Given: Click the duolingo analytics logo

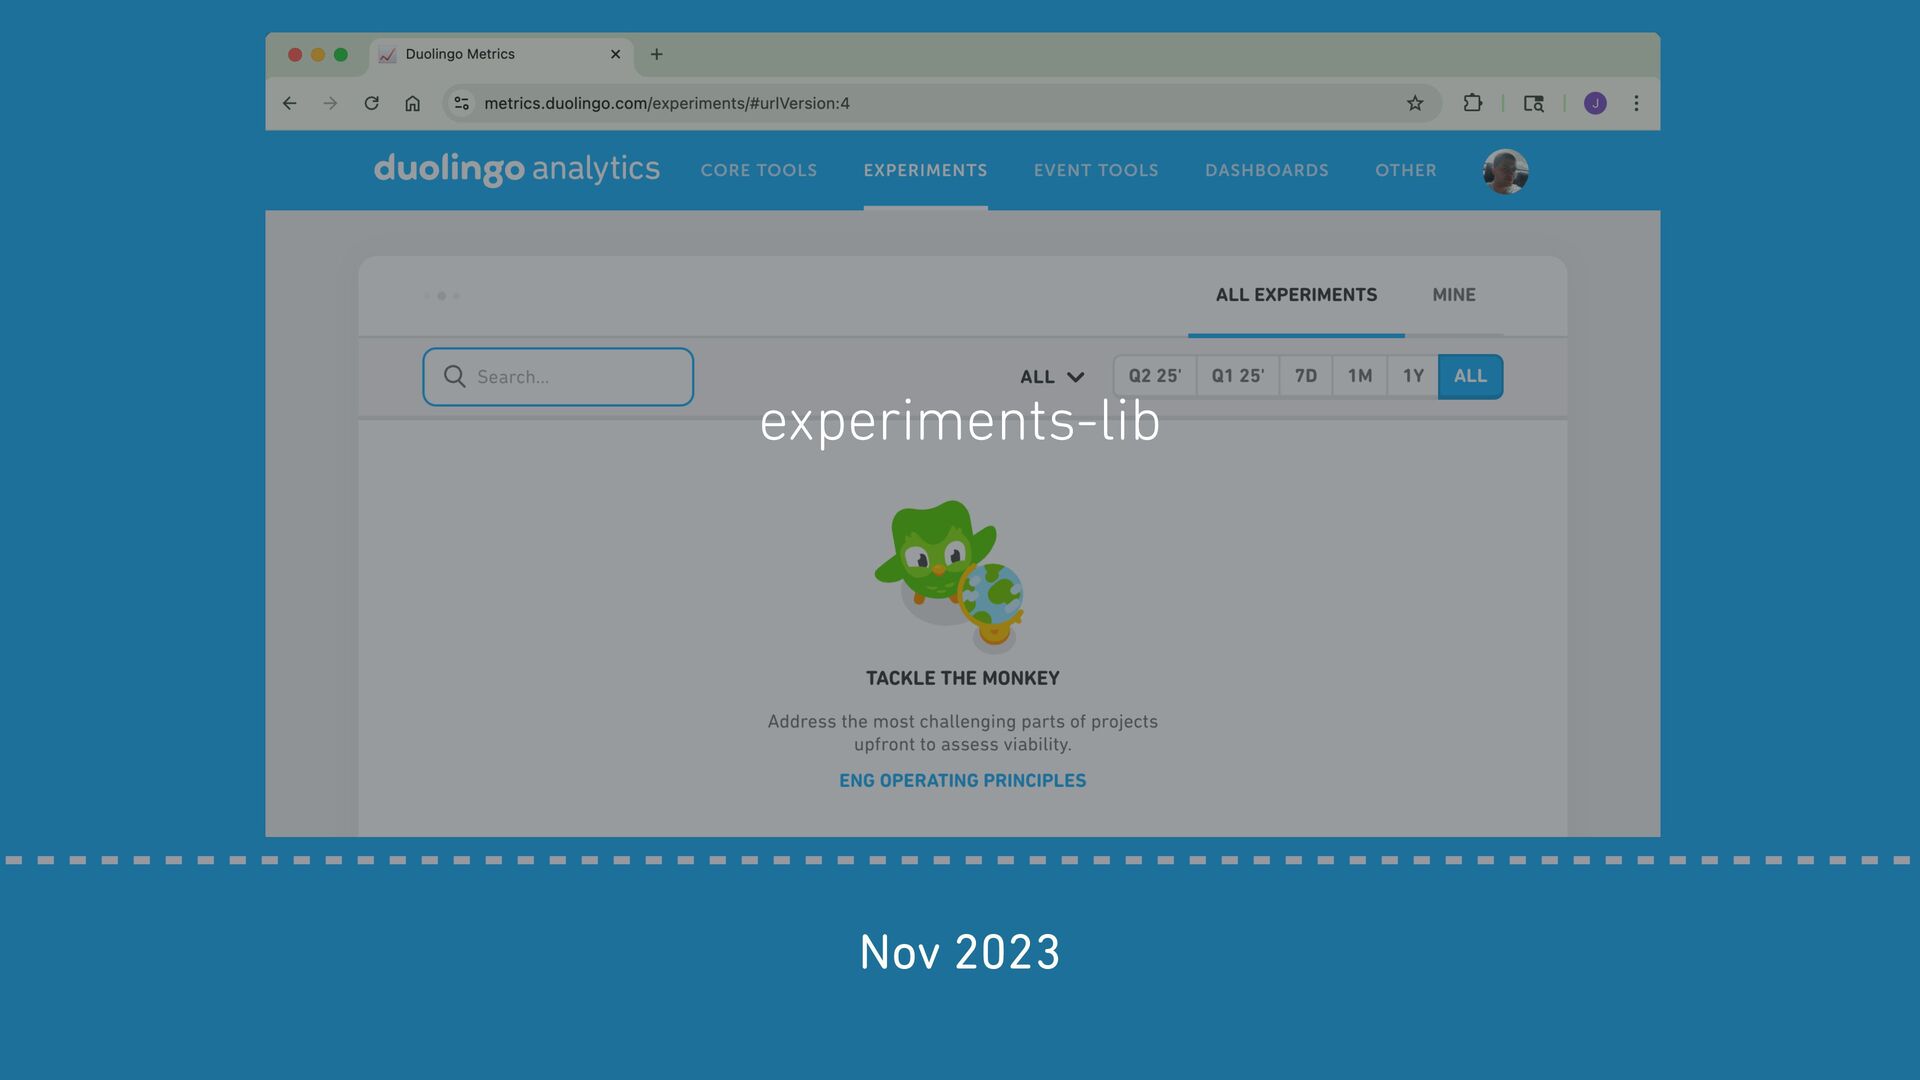Looking at the screenshot, I should [x=516, y=168].
